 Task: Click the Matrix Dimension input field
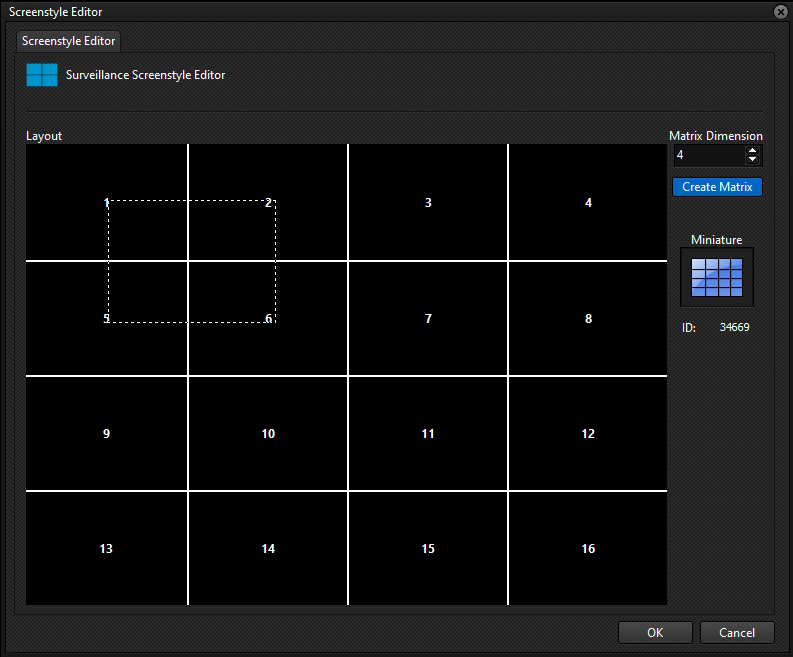(x=710, y=155)
